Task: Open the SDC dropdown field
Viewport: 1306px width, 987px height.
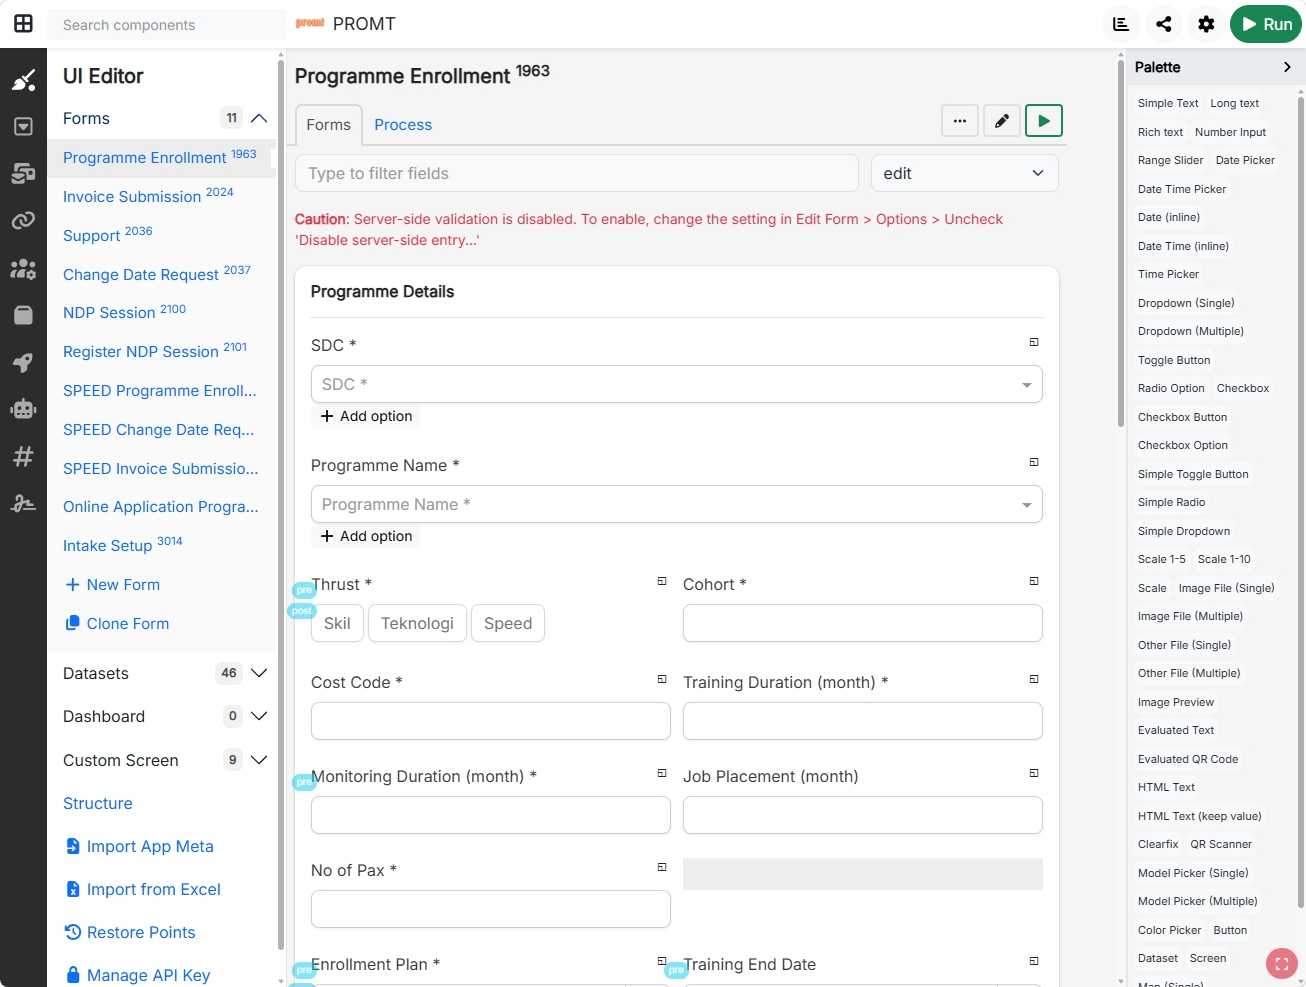Action: [677, 384]
